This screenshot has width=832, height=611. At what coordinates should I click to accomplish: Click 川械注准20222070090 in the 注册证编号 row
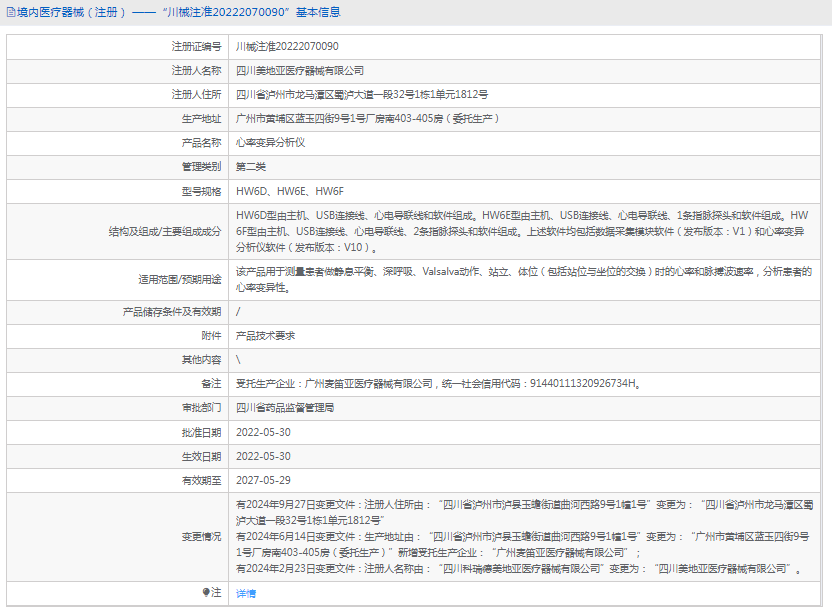[x=287, y=47]
